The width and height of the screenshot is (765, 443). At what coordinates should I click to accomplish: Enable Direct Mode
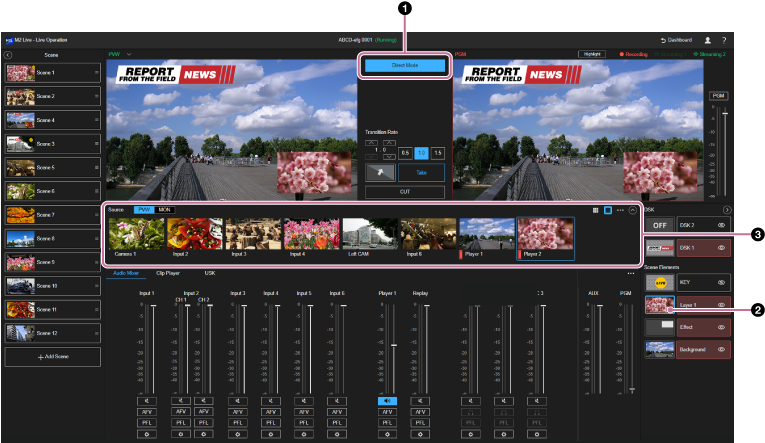tap(405, 65)
